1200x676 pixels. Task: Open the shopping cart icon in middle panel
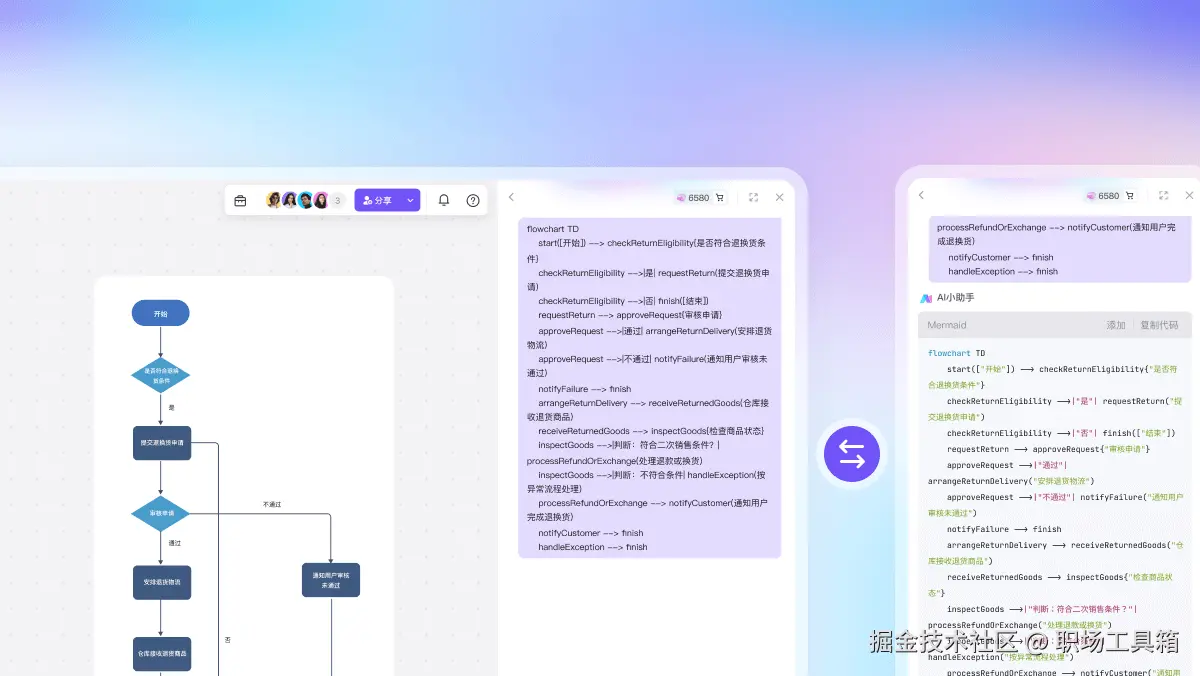click(720, 197)
